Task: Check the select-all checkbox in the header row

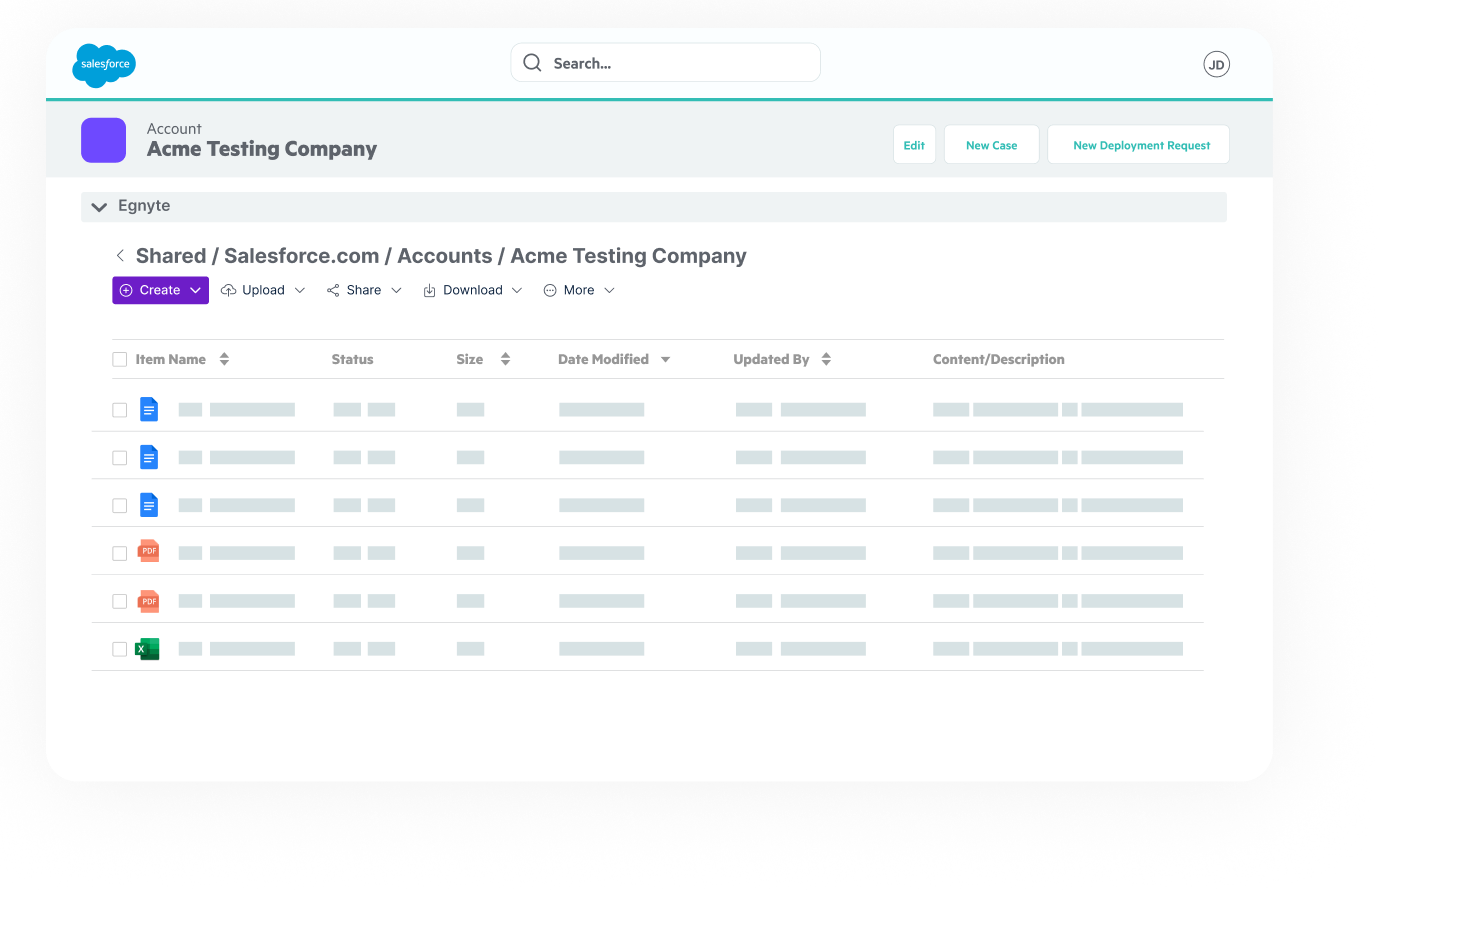Action: pos(119,358)
